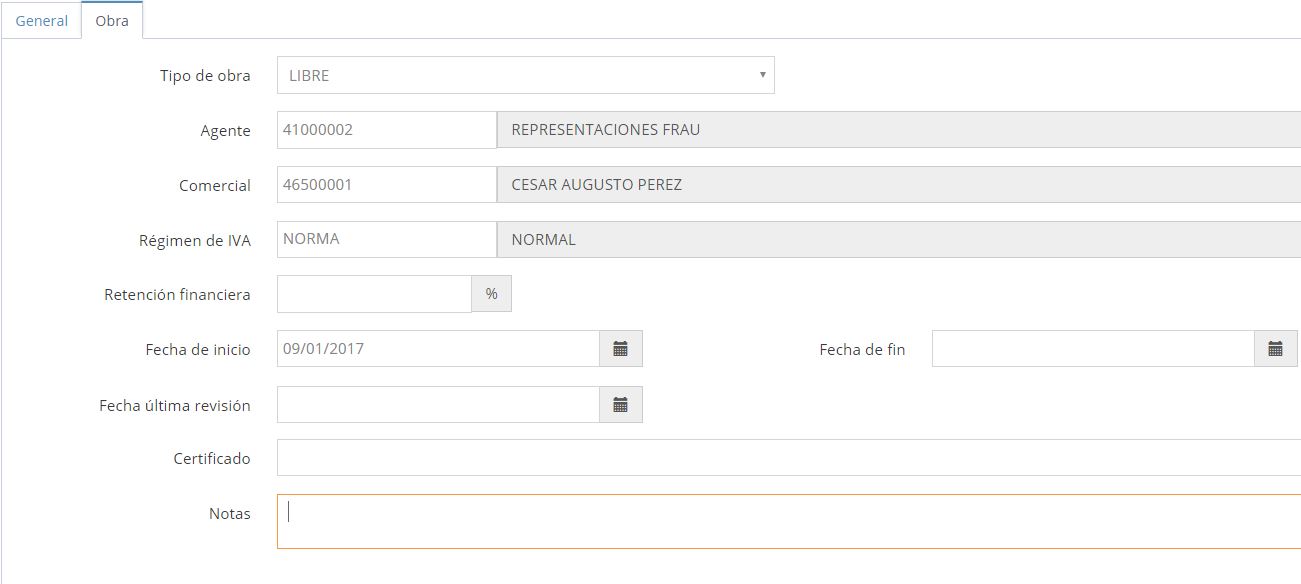Click the Agente code field 41000002
Screen dimensions: 1301x584
click(386, 130)
